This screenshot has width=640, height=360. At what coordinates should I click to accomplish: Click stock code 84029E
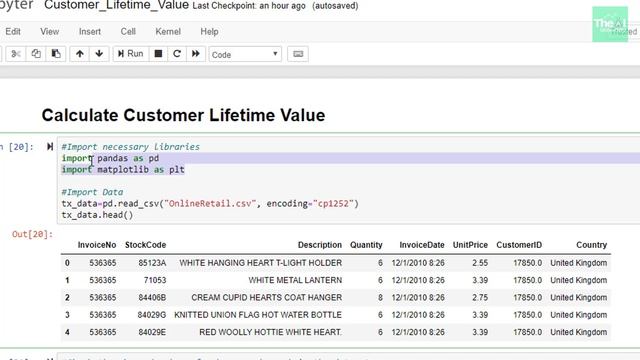coord(152,332)
